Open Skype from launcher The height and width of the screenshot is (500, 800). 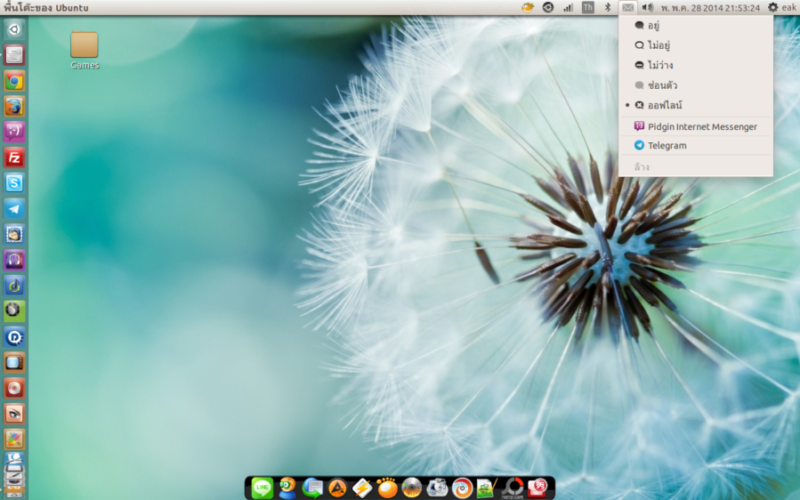point(14,183)
